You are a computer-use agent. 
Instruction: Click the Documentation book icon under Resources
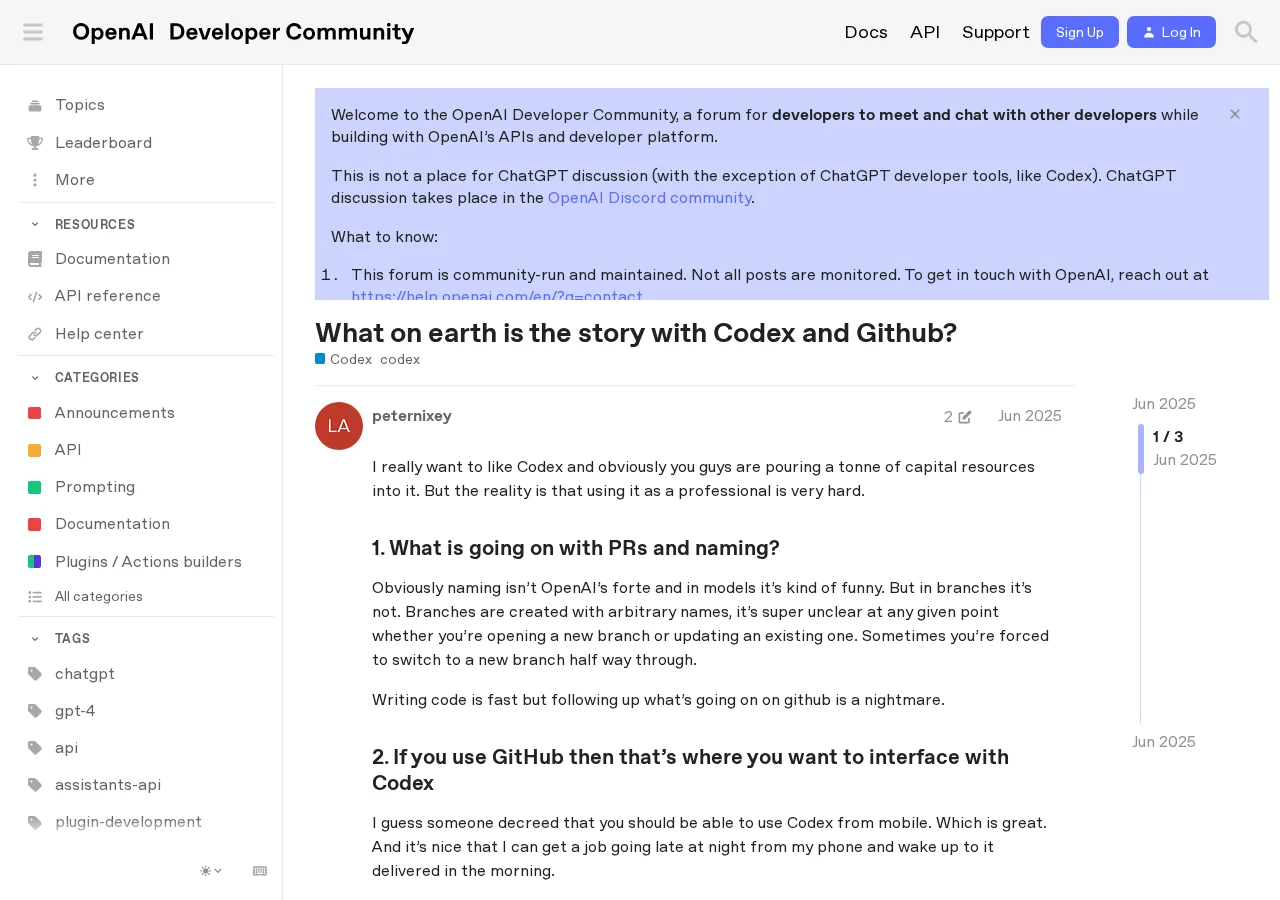click(x=35, y=259)
